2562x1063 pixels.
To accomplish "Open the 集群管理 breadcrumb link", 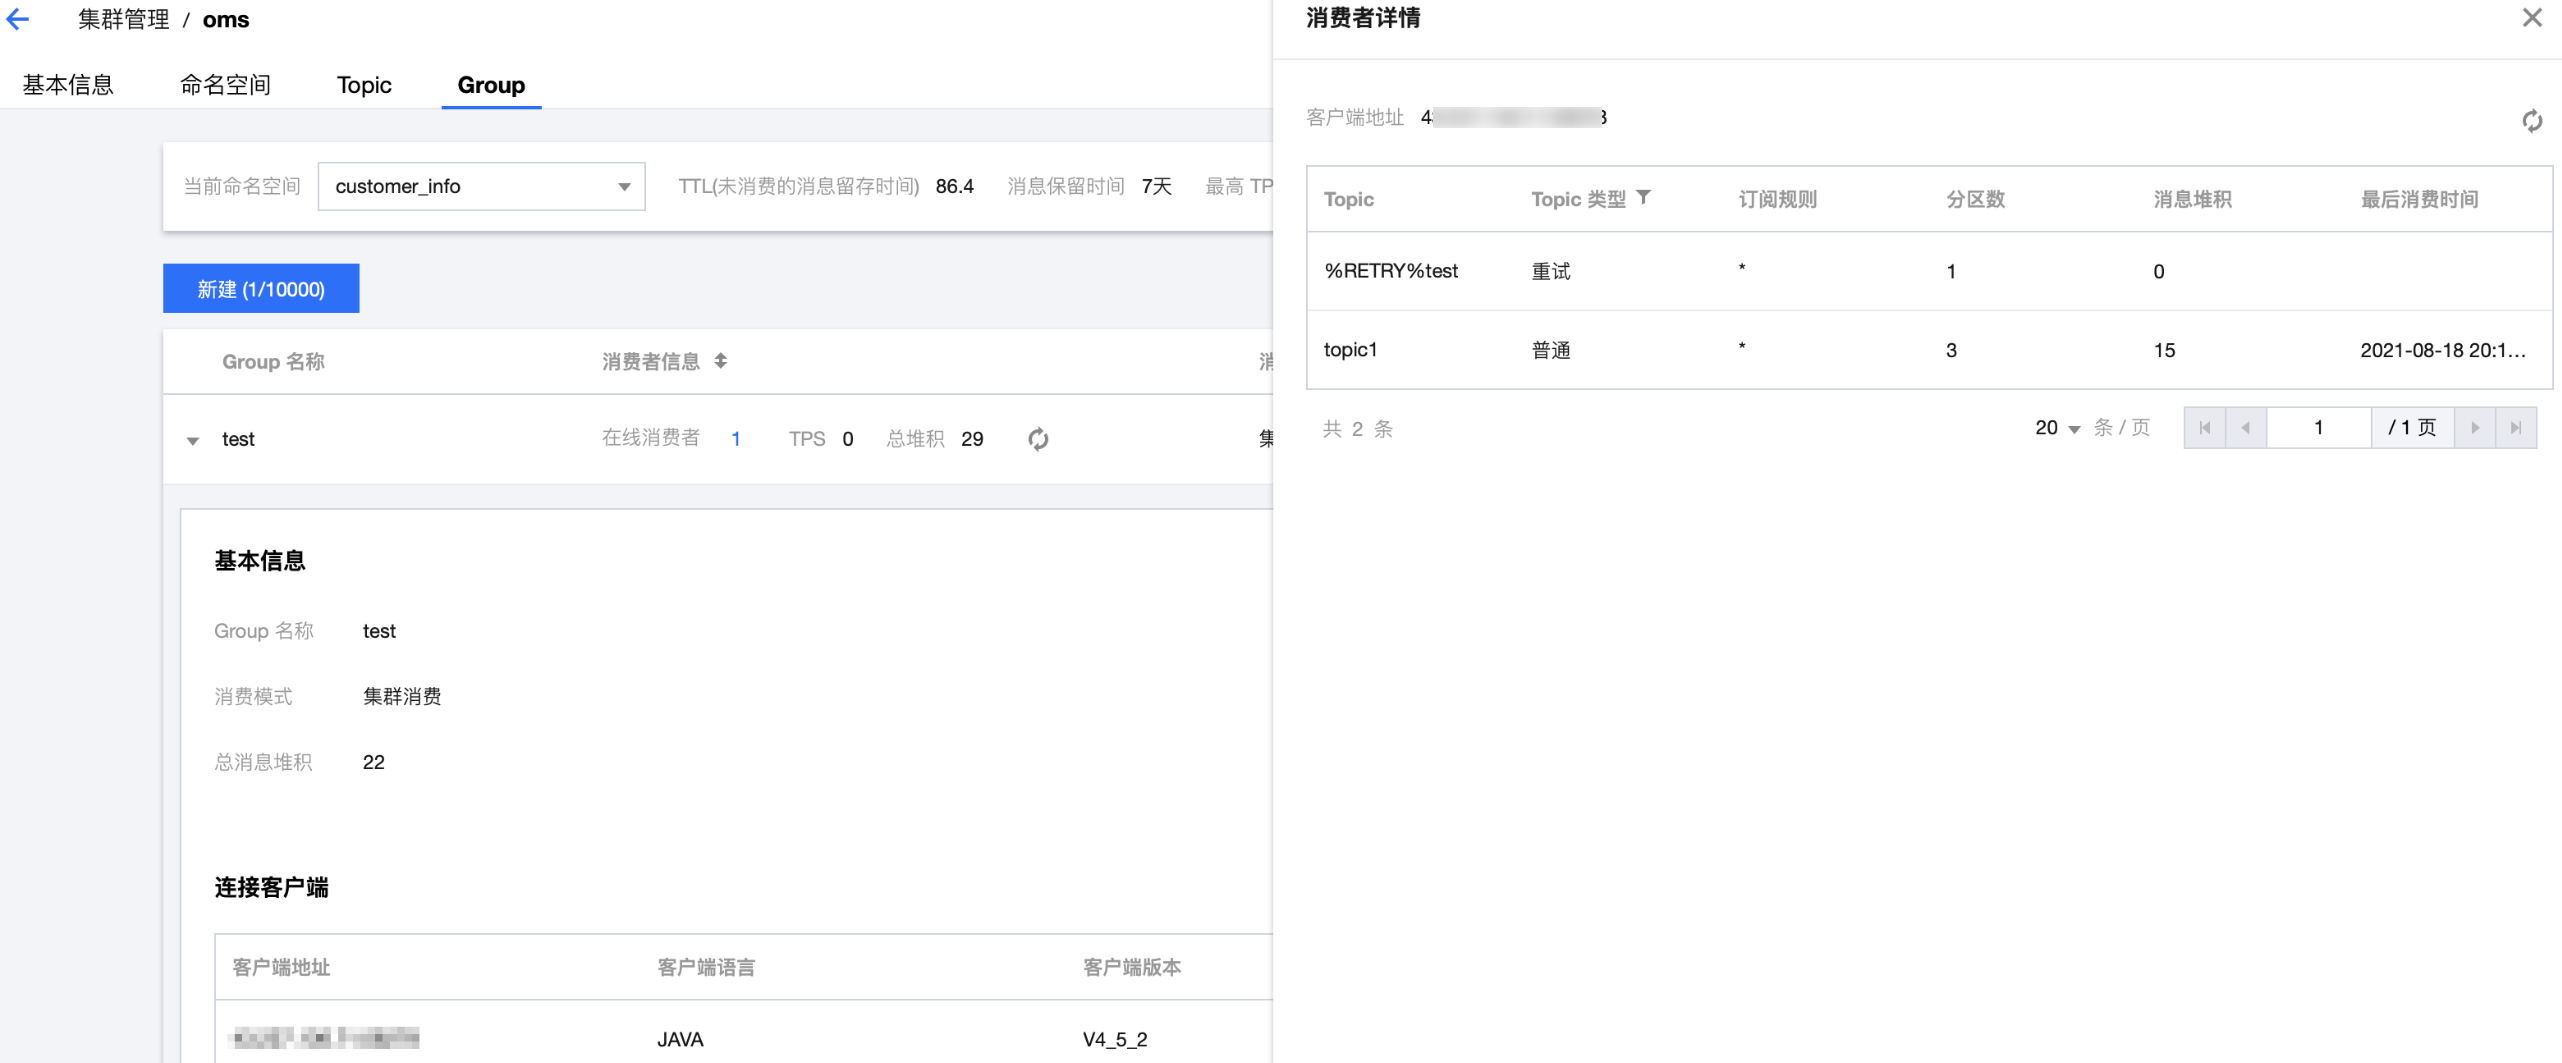I will (x=124, y=19).
